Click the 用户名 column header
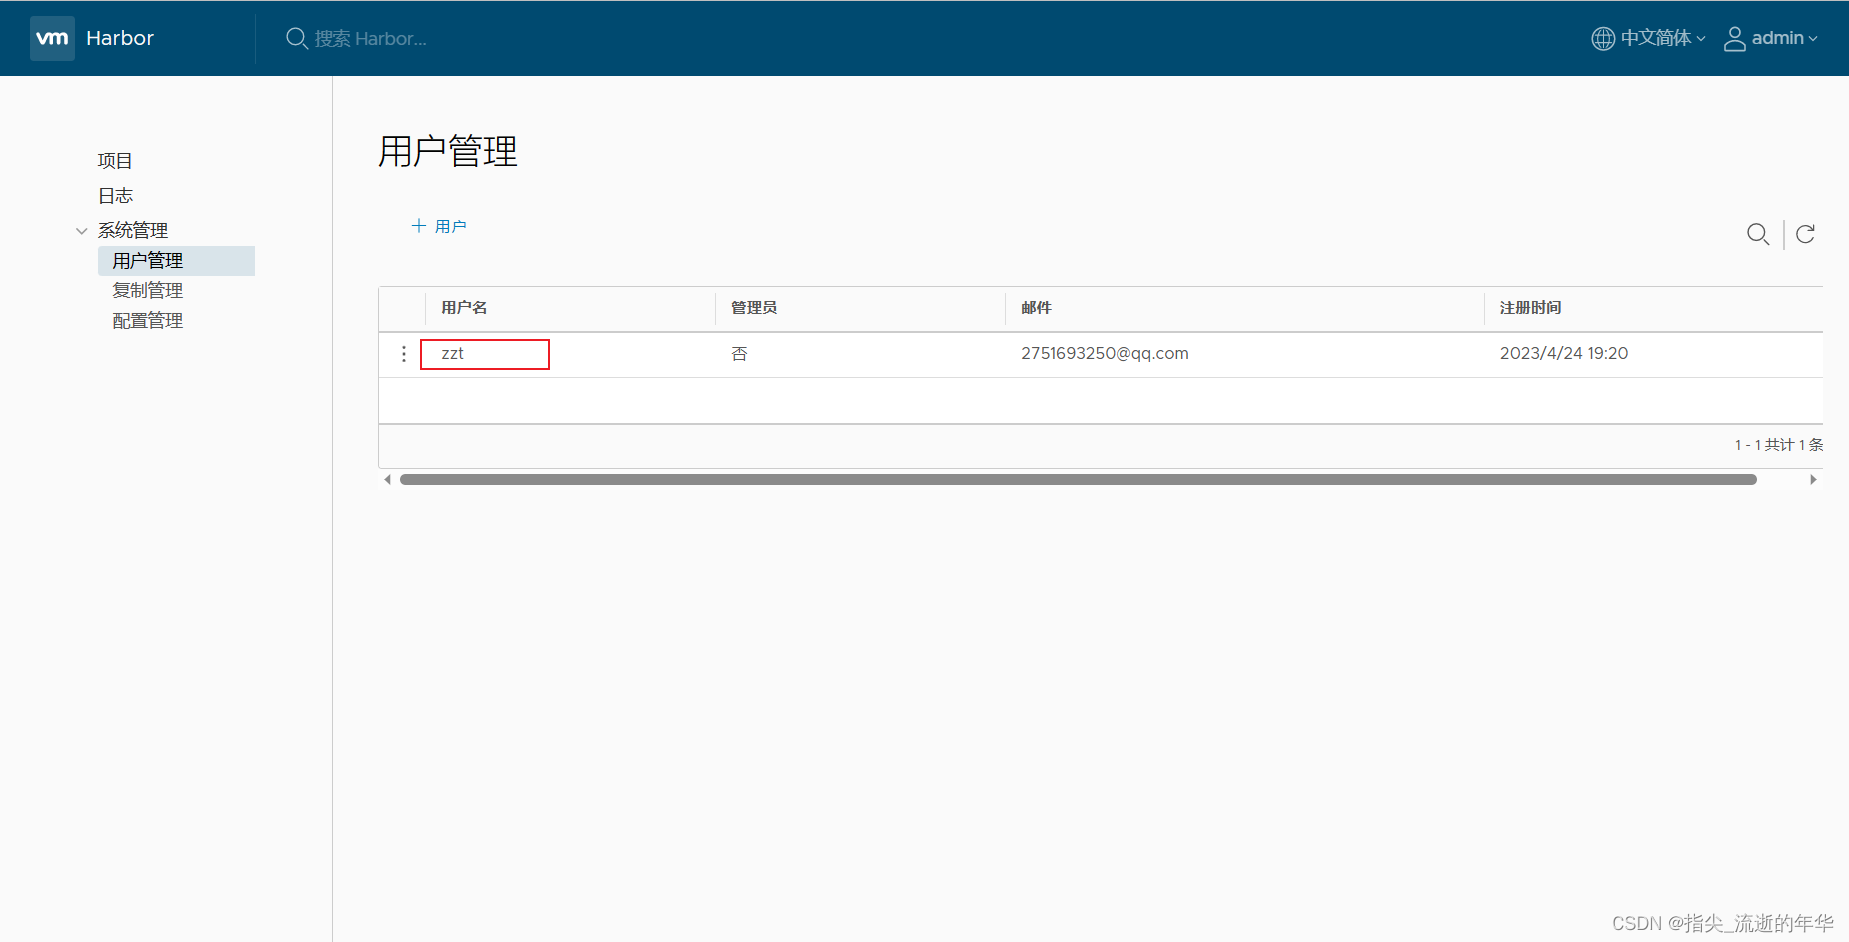 point(464,308)
